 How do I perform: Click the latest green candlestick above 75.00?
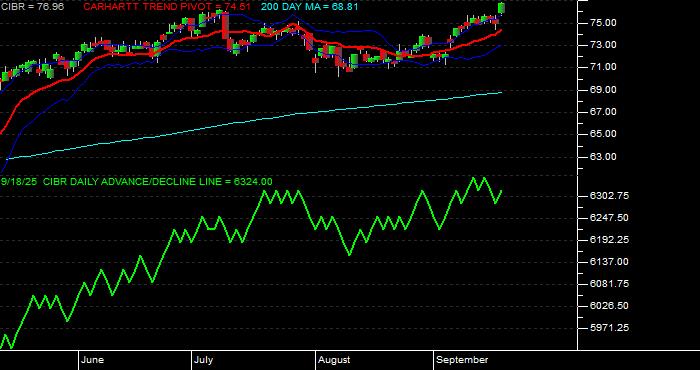[501, 8]
